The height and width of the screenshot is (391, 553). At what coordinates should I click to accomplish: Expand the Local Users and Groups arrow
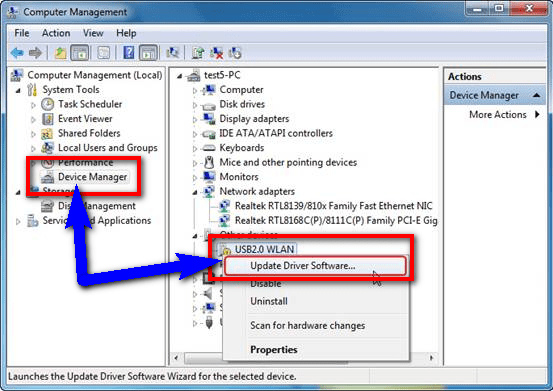coord(33,148)
